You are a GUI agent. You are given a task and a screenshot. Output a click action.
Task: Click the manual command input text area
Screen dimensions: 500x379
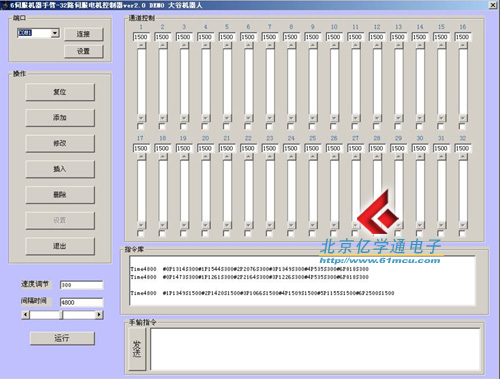pos(315,349)
